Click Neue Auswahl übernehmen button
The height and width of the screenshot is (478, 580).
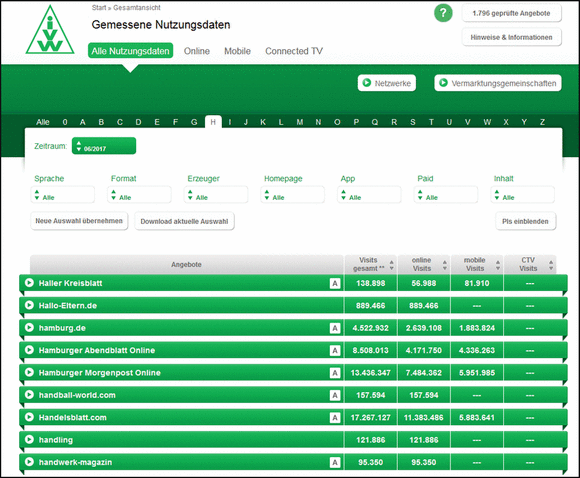(79, 221)
